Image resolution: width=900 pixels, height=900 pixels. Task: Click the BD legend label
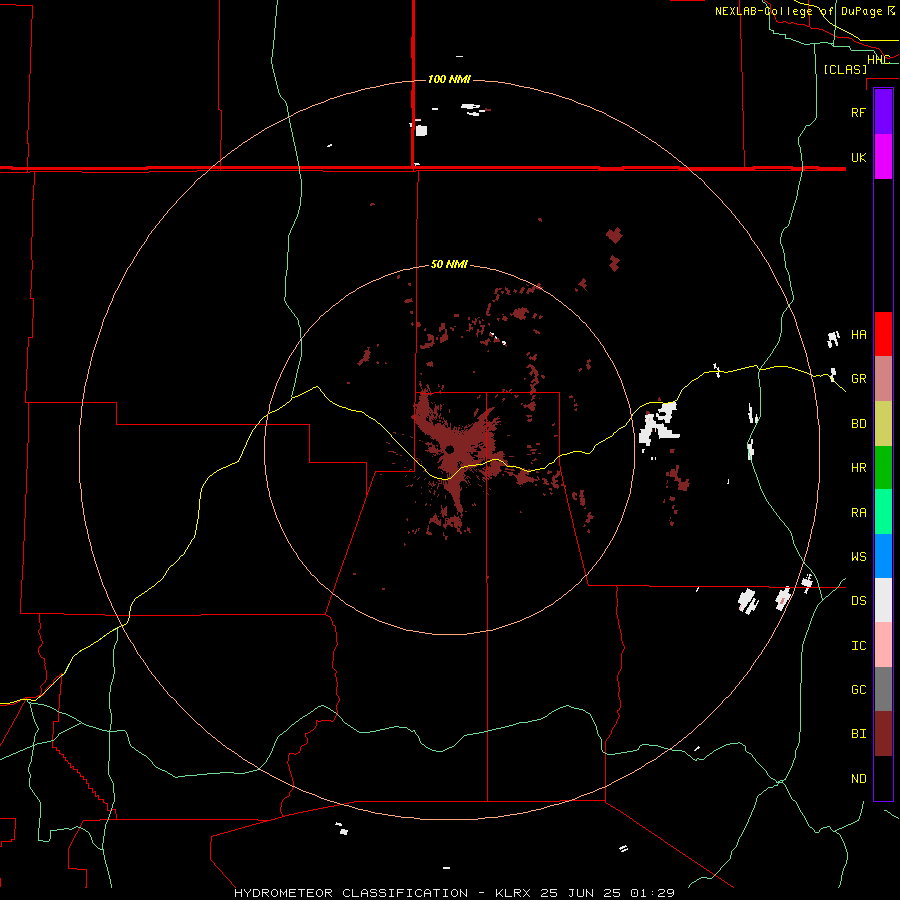pos(859,424)
